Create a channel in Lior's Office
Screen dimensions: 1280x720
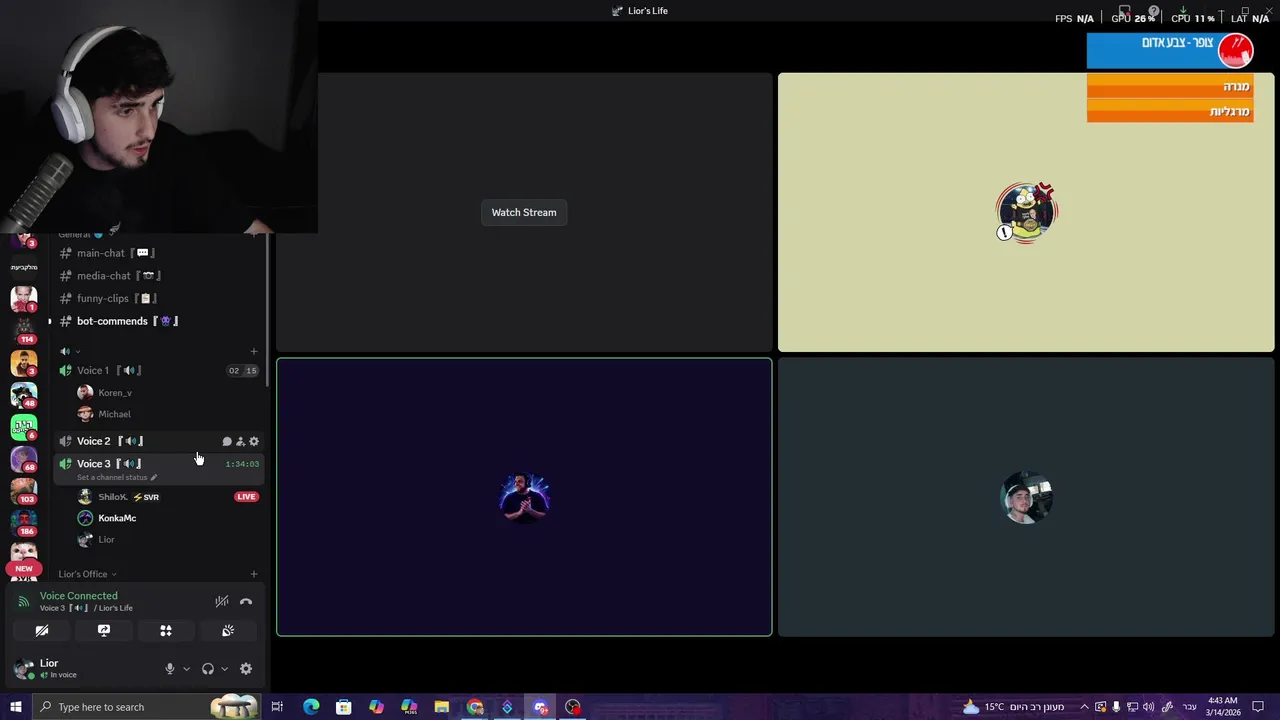click(254, 574)
